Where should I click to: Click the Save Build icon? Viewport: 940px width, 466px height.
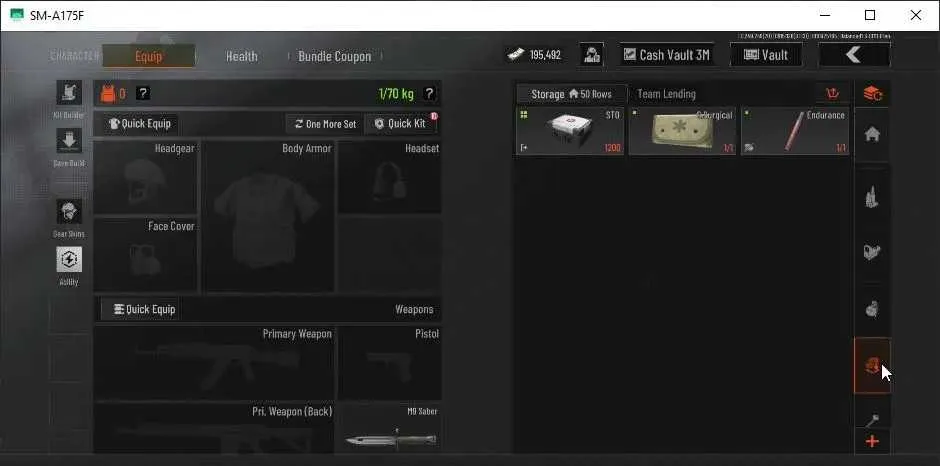(x=69, y=141)
